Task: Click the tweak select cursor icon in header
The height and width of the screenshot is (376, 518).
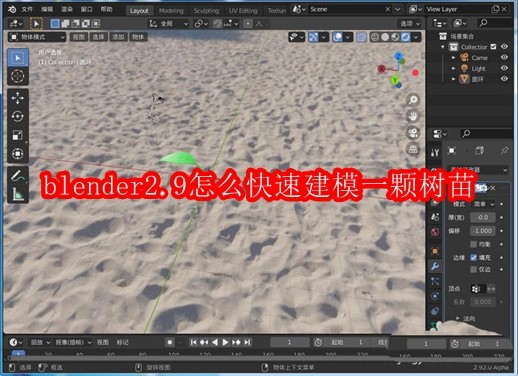Action: tap(36, 23)
